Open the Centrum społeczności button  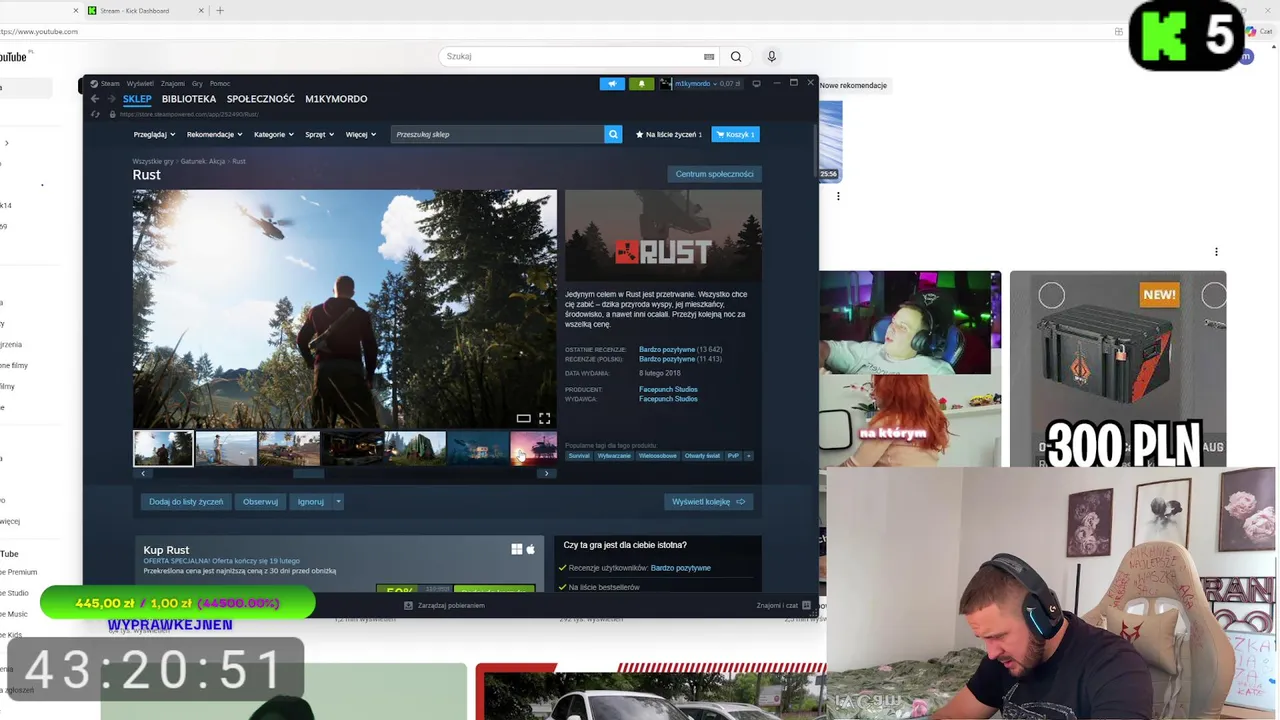pos(714,174)
